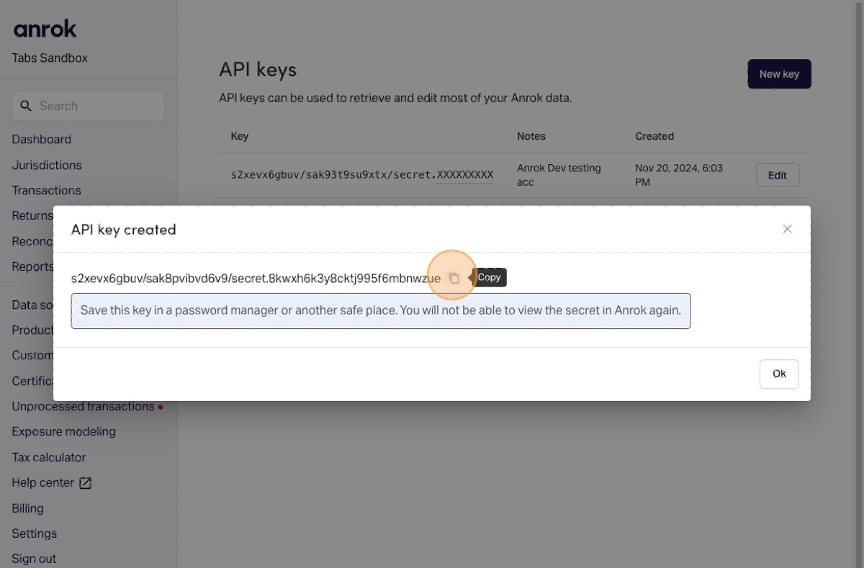
Task: Open Settings from the sidebar
Action: click(x=34, y=533)
